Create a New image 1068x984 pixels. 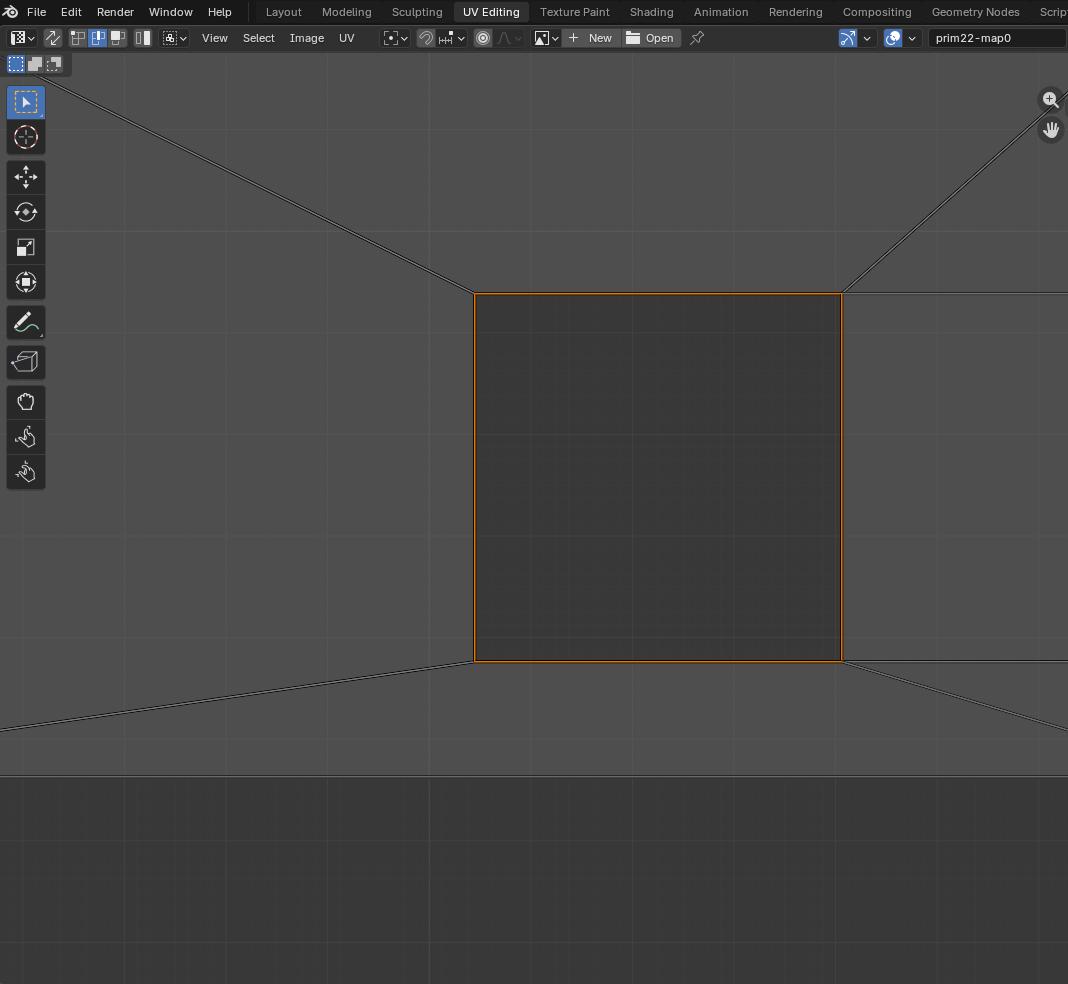[591, 38]
